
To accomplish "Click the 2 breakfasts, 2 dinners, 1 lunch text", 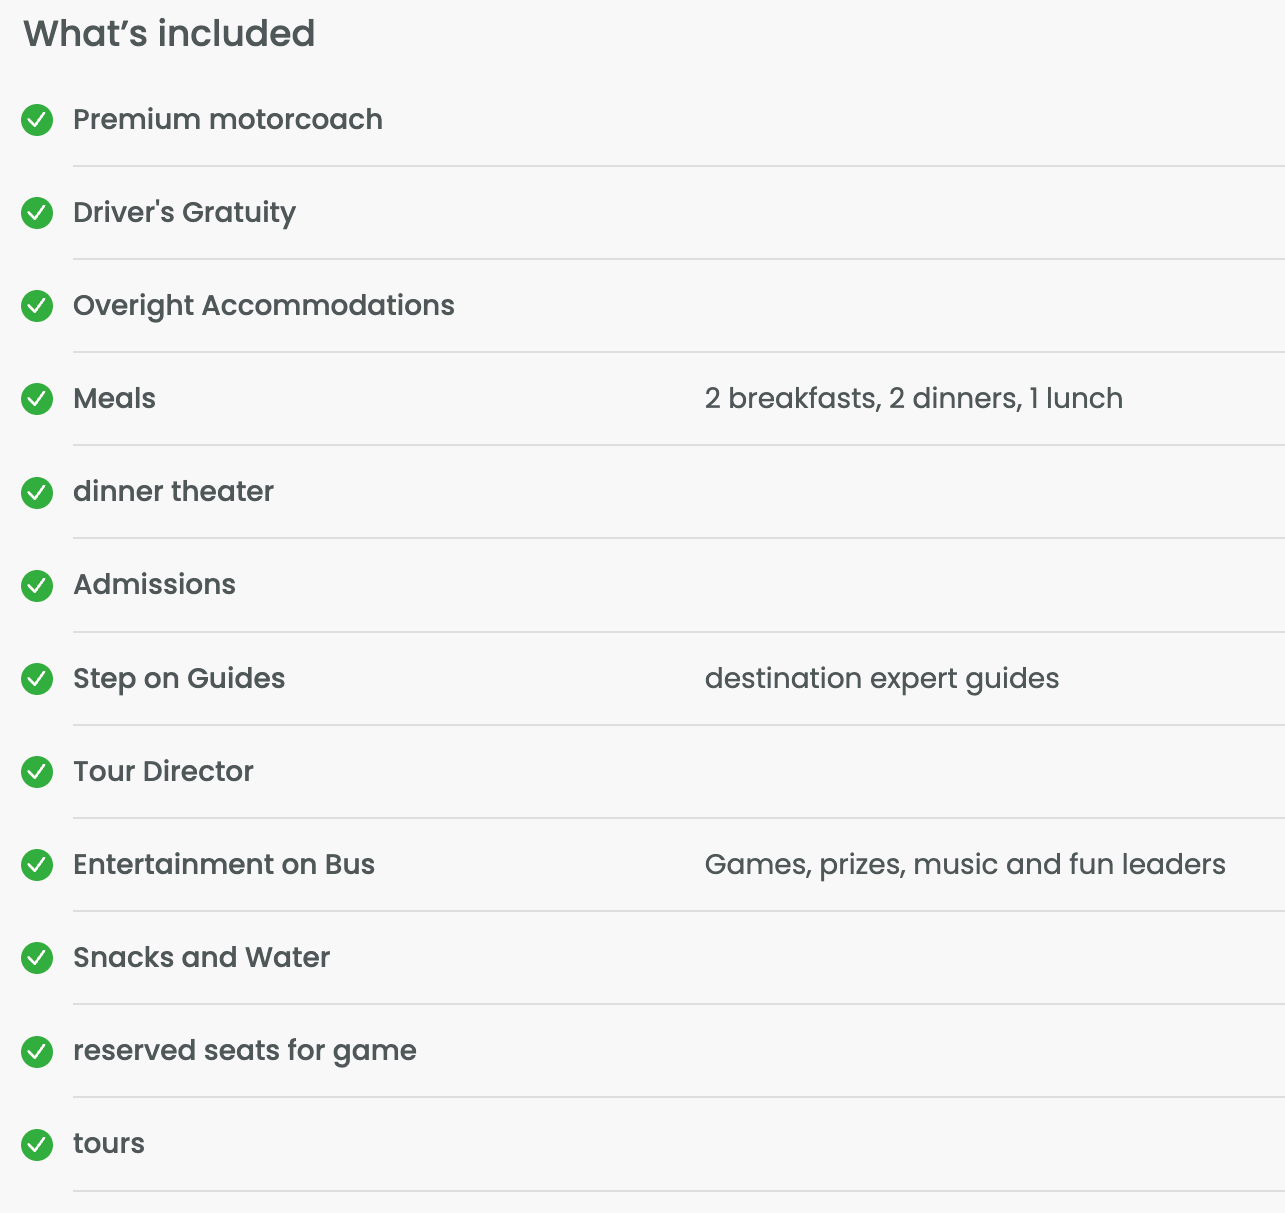I will tap(913, 398).
